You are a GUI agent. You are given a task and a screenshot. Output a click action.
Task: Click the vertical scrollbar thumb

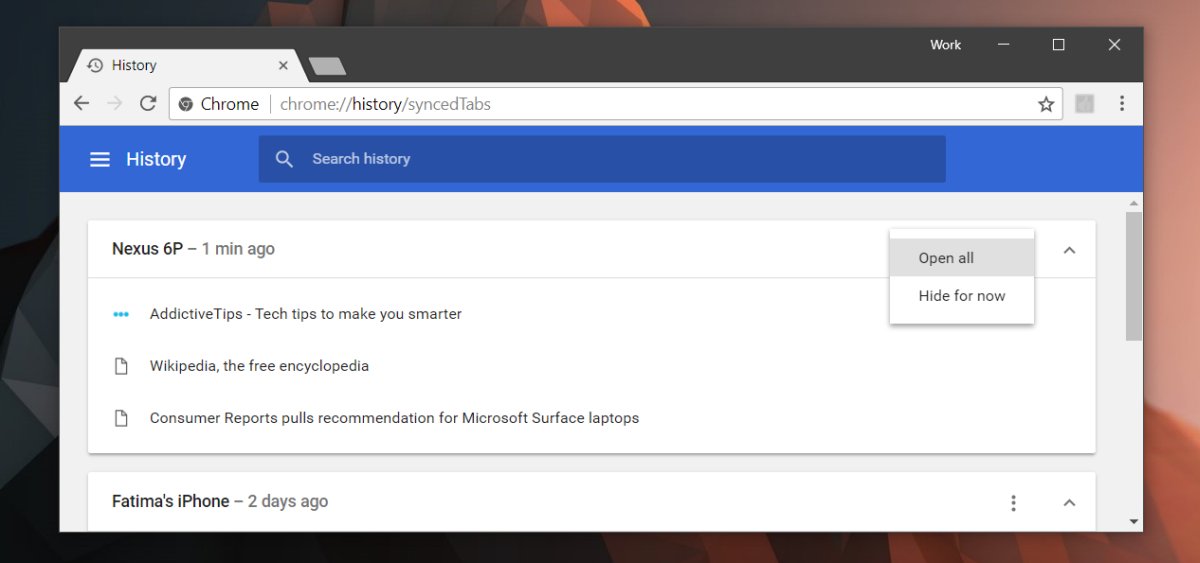pos(1133,276)
